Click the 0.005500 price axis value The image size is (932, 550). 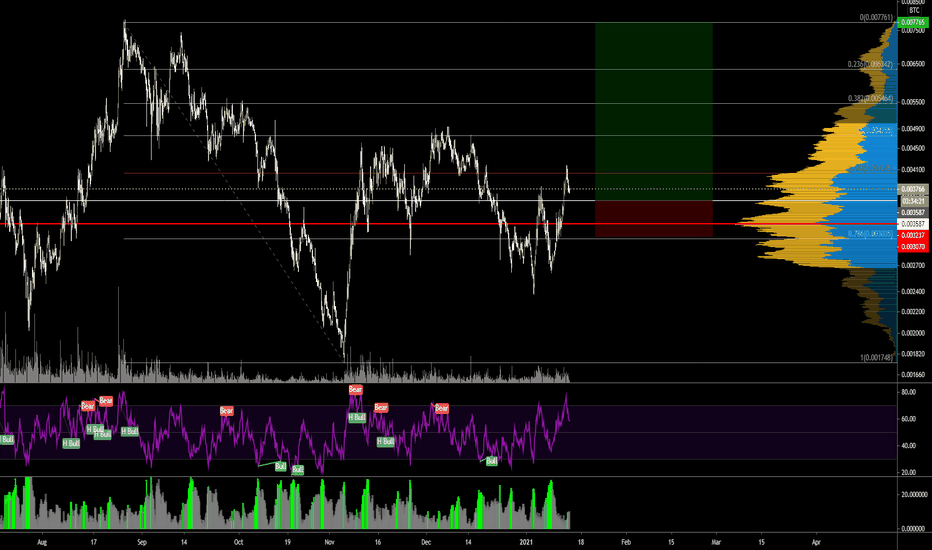[913, 102]
